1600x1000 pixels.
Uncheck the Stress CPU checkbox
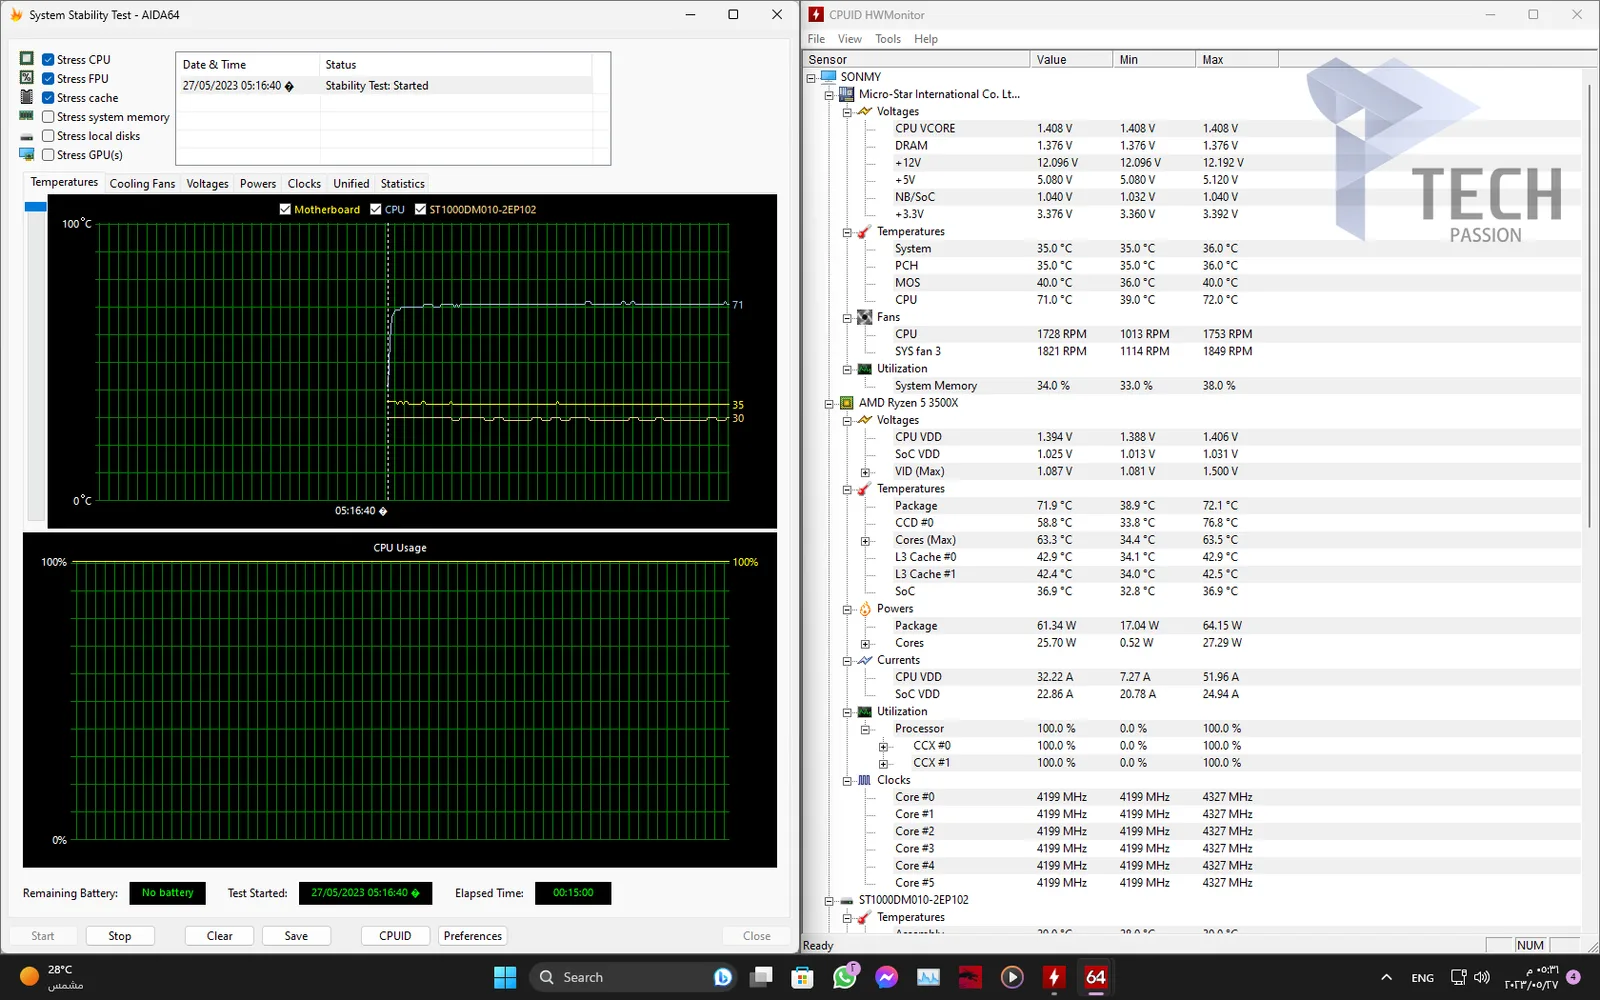pos(48,60)
